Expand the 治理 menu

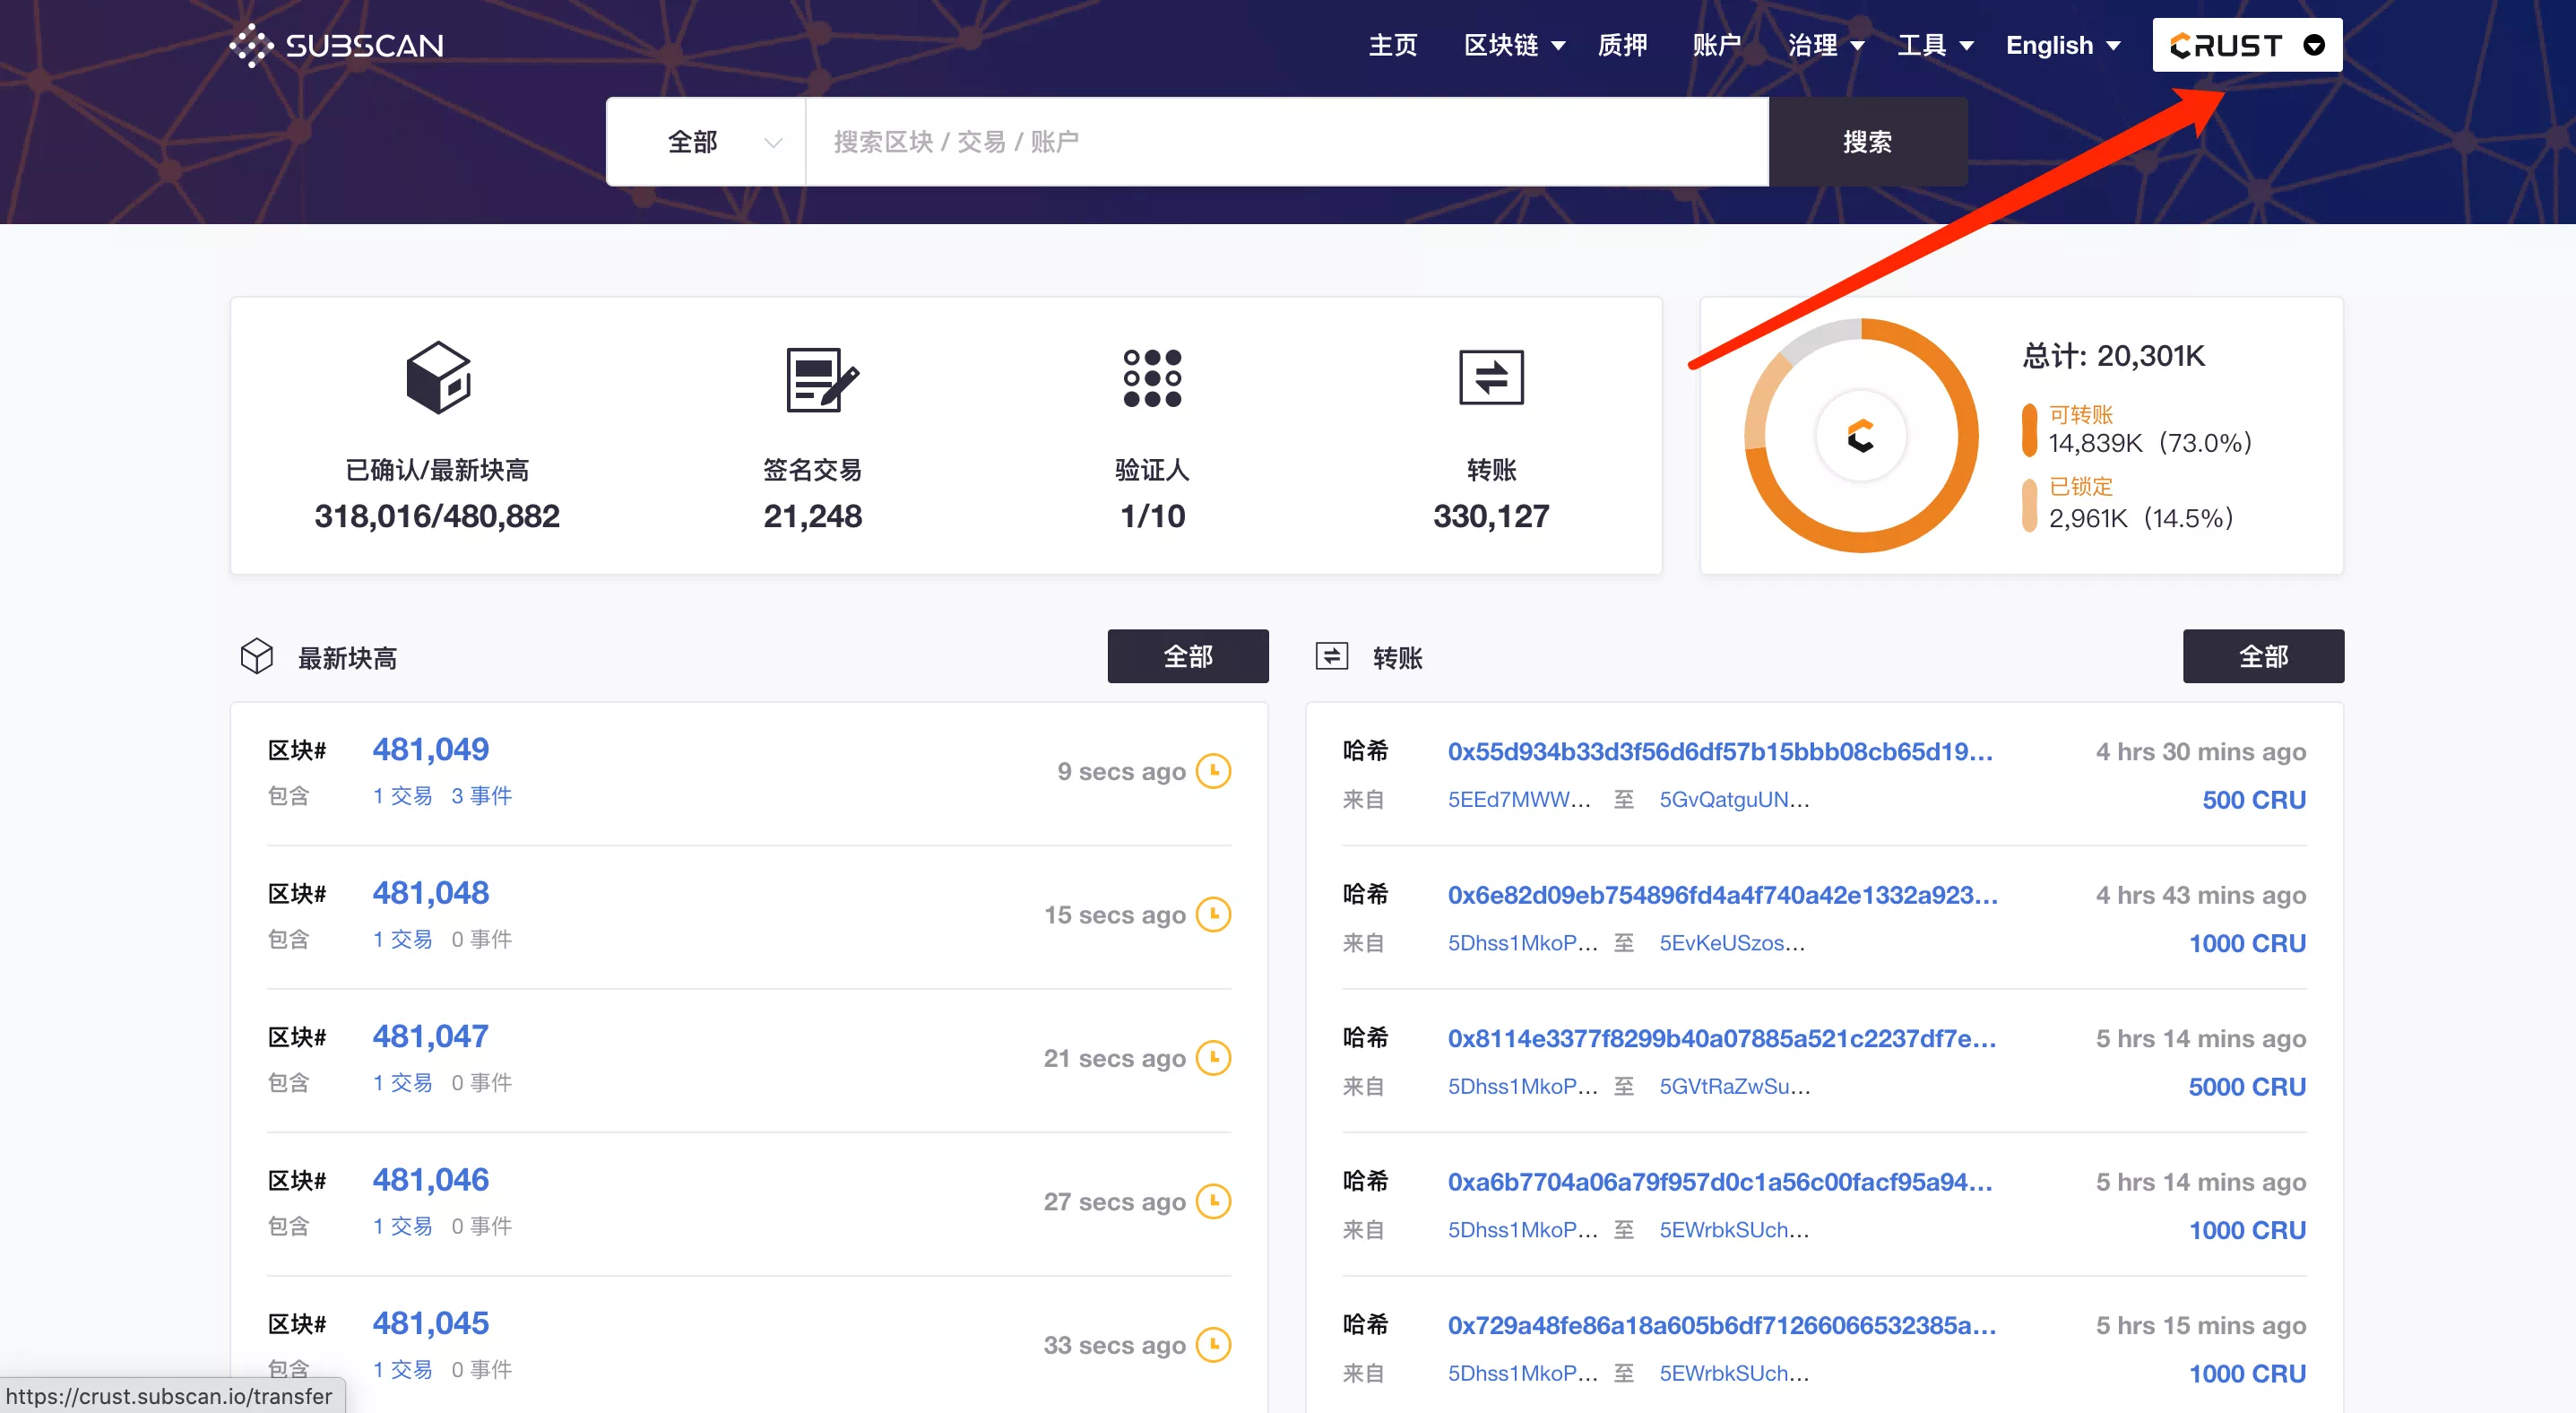(1826, 45)
